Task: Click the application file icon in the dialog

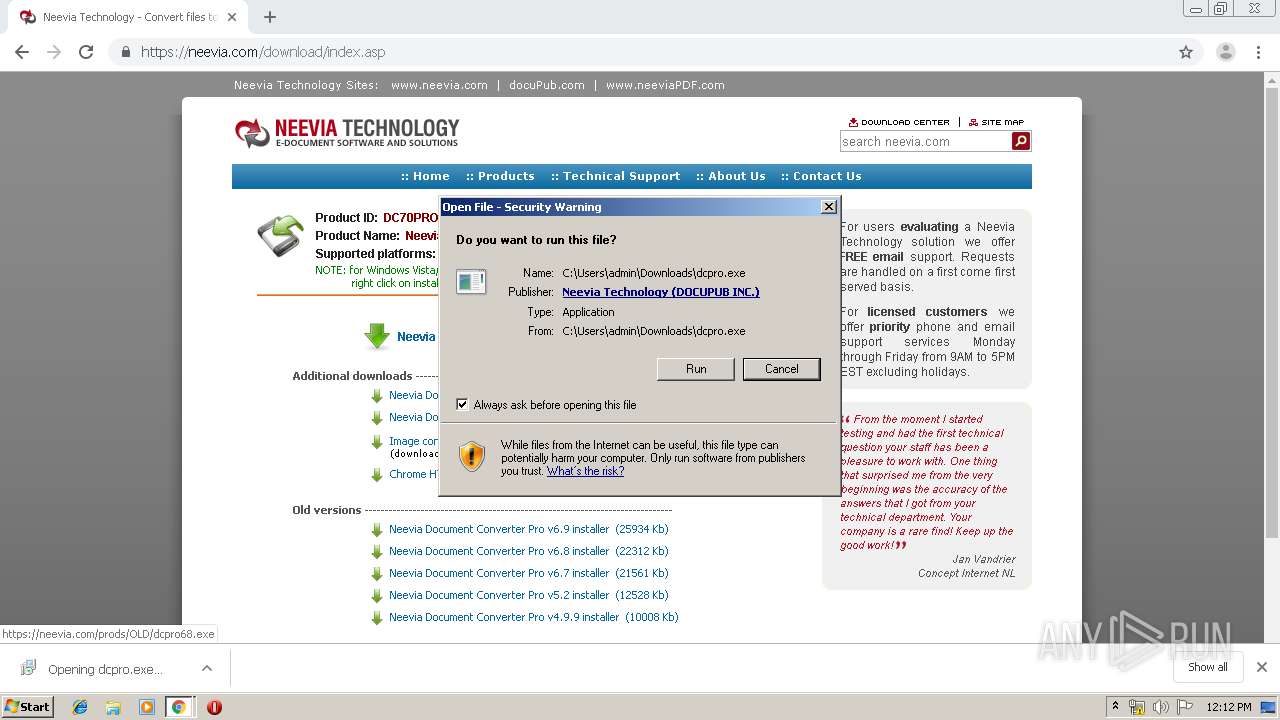Action: click(471, 282)
